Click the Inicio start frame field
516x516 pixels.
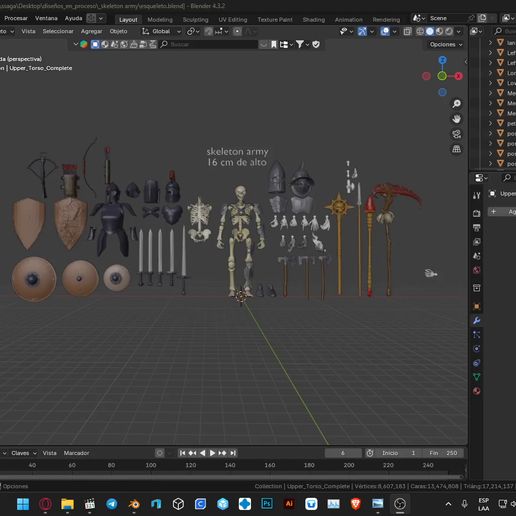(x=398, y=453)
